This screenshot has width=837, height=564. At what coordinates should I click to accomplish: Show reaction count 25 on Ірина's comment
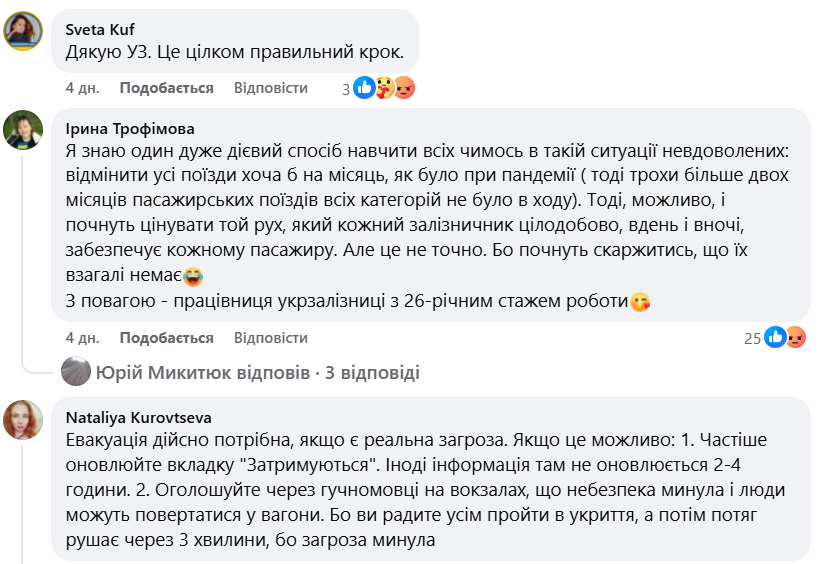[752, 338]
